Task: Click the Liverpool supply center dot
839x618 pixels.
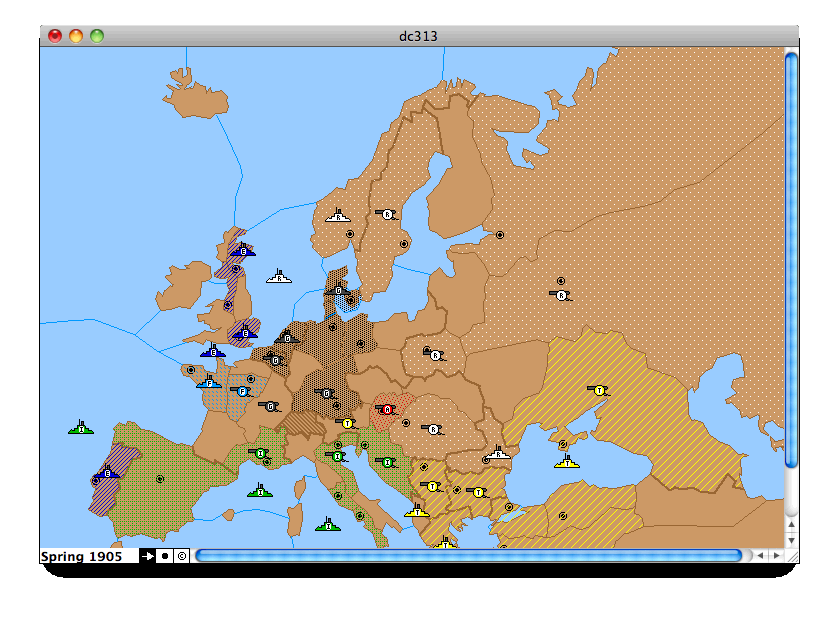Action: [x=228, y=305]
